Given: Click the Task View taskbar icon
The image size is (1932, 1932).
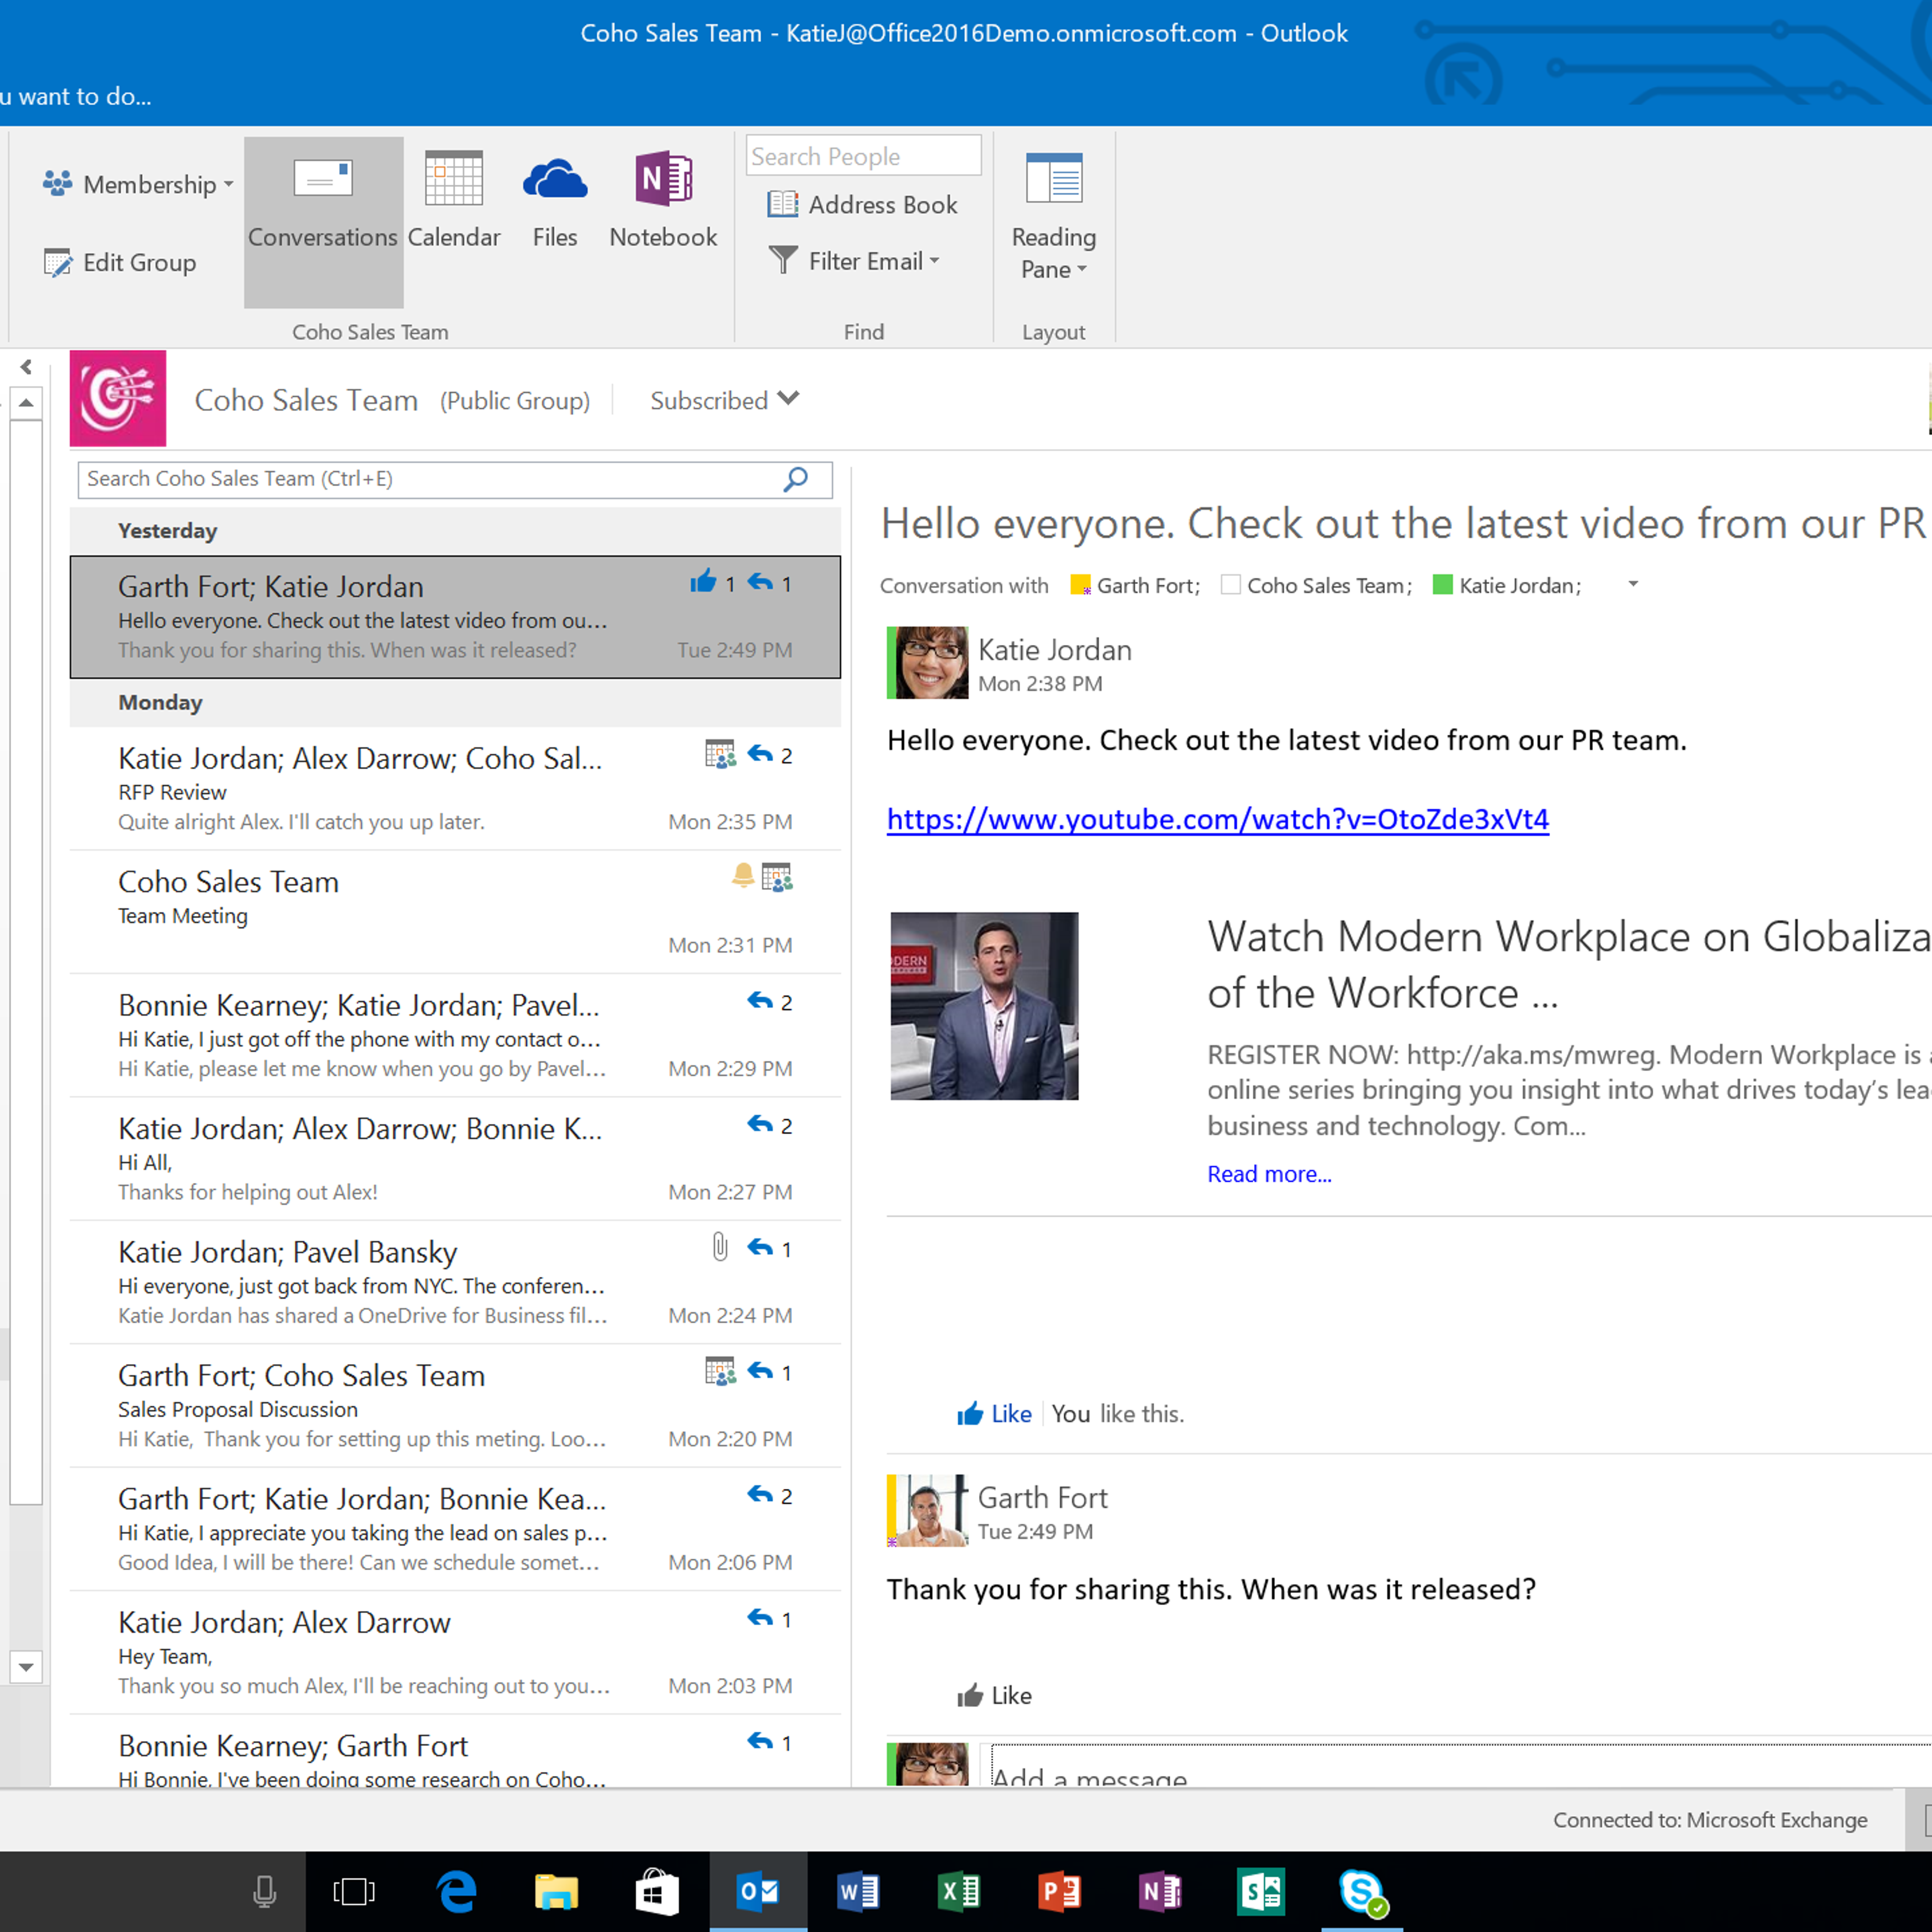Looking at the screenshot, I should pyautogui.click(x=354, y=1891).
